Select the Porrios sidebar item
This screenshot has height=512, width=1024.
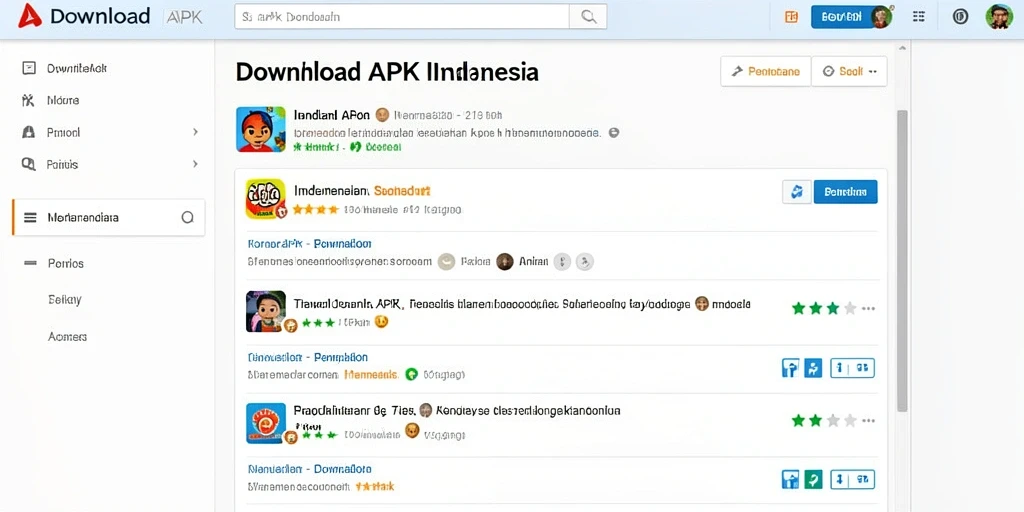[66, 264]
